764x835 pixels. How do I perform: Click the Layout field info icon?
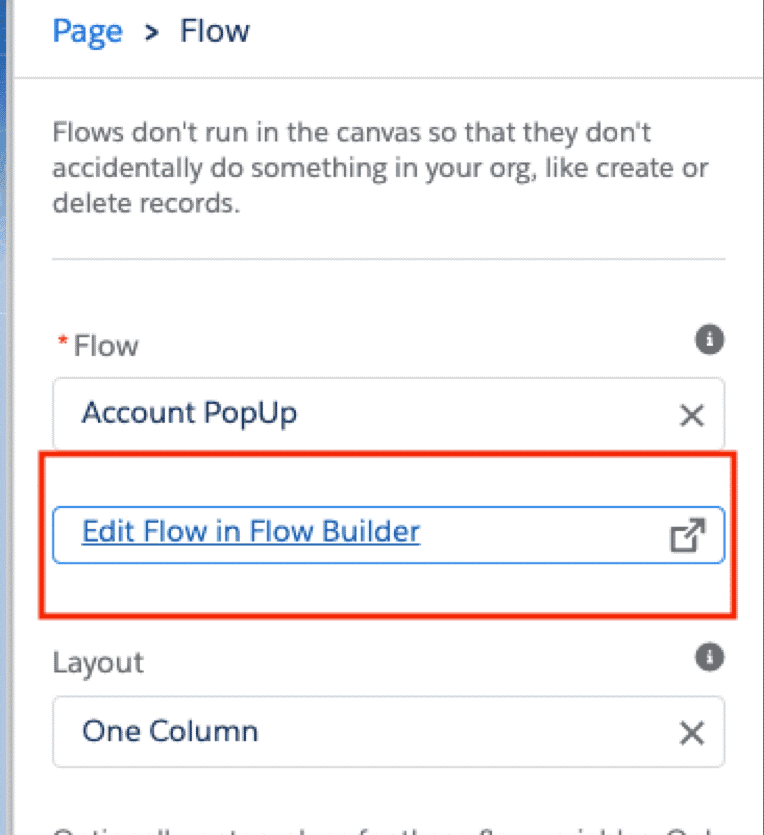point(709,657)
